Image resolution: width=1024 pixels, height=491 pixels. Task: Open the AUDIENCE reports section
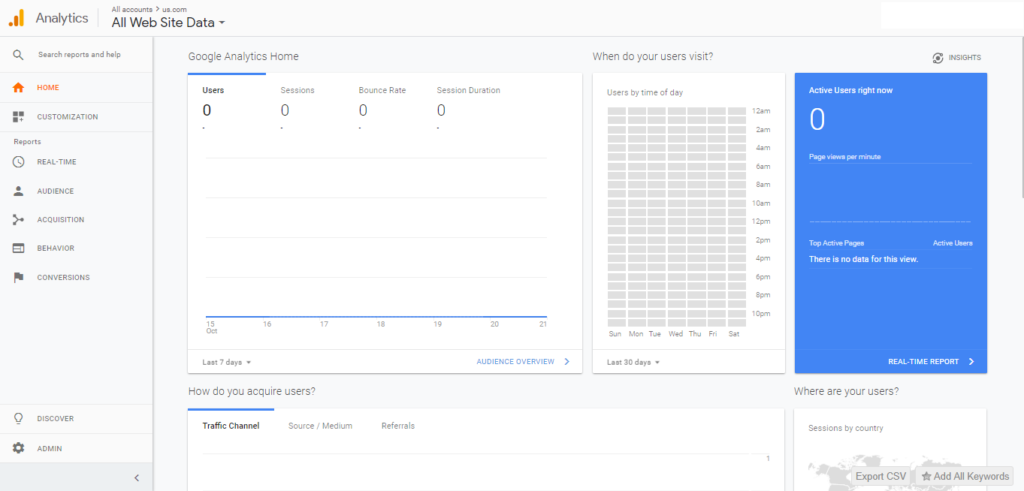pos(76,191)
